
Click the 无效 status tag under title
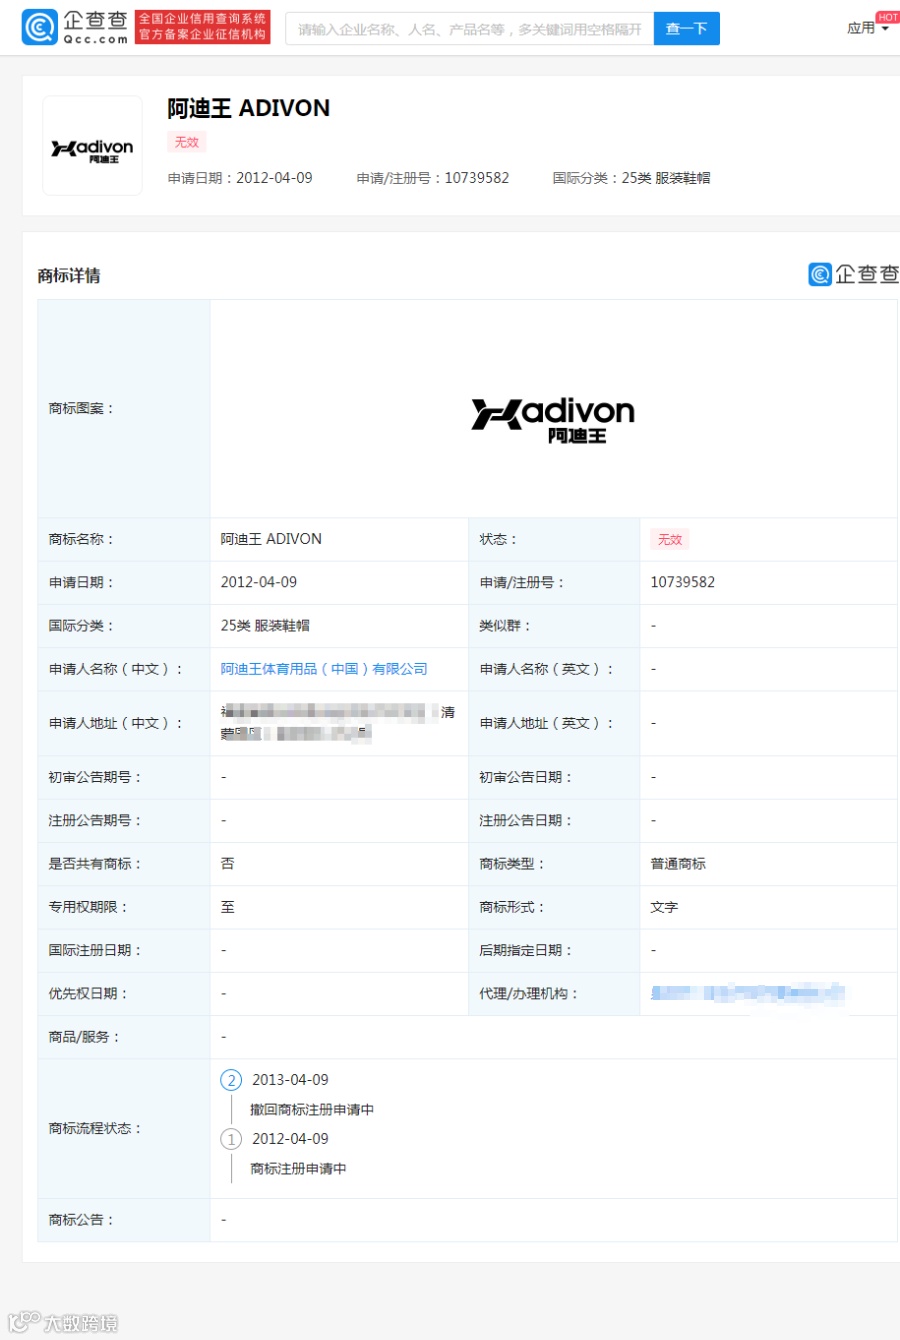[187, 142]
